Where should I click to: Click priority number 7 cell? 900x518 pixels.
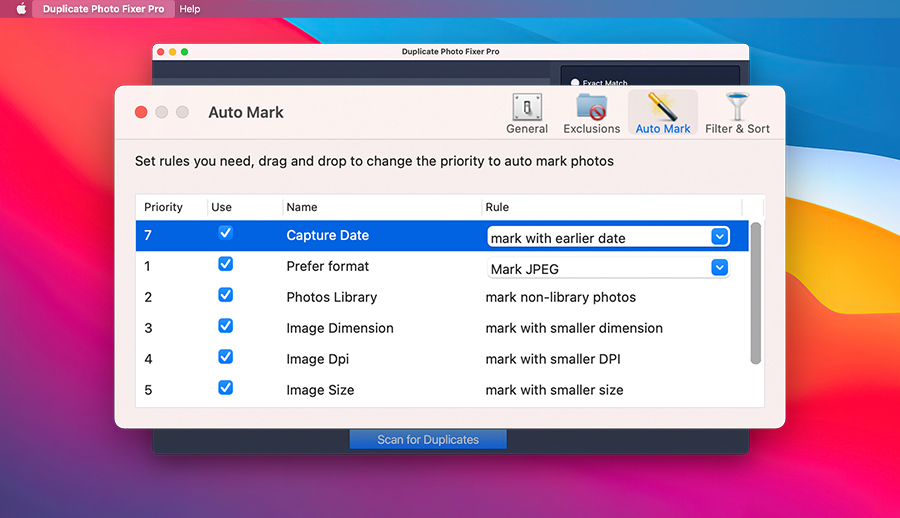click(148, 235)
